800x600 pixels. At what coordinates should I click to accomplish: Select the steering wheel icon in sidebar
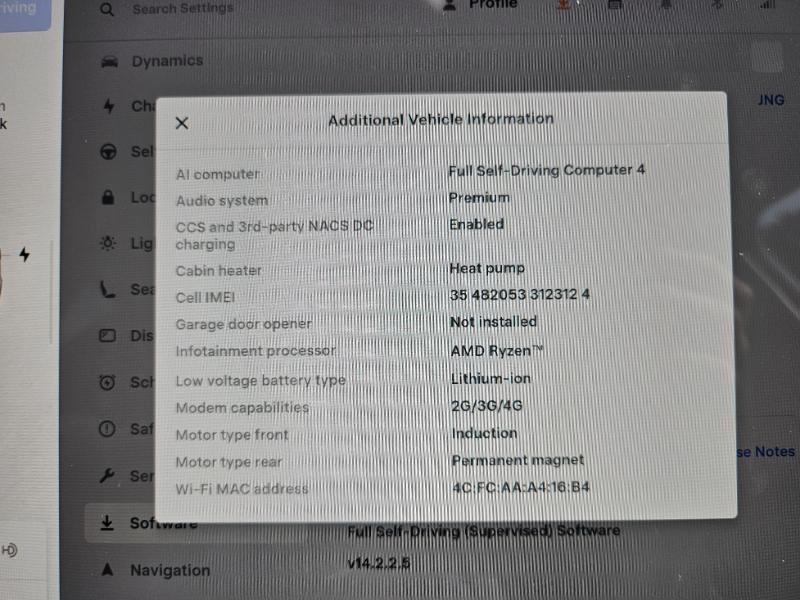(108, 152)
